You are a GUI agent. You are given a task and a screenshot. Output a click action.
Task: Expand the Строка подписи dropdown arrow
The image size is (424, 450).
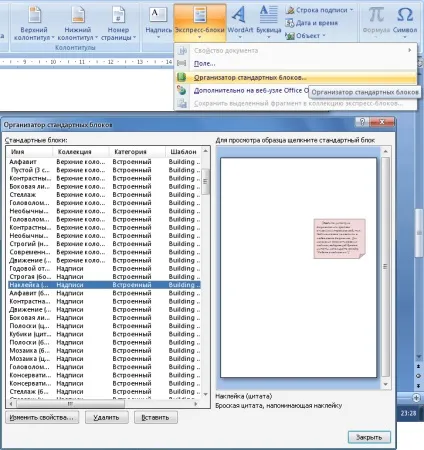coord(351,10)
